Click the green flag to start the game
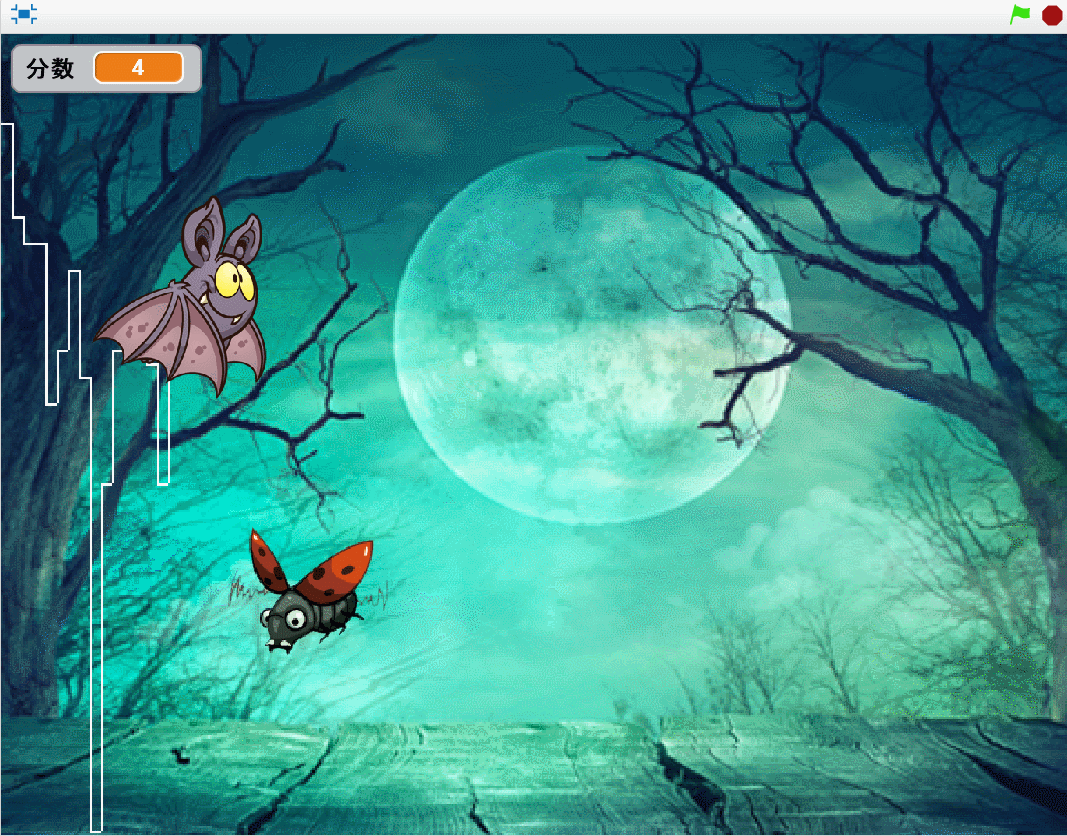 [x=1019, y=15]
